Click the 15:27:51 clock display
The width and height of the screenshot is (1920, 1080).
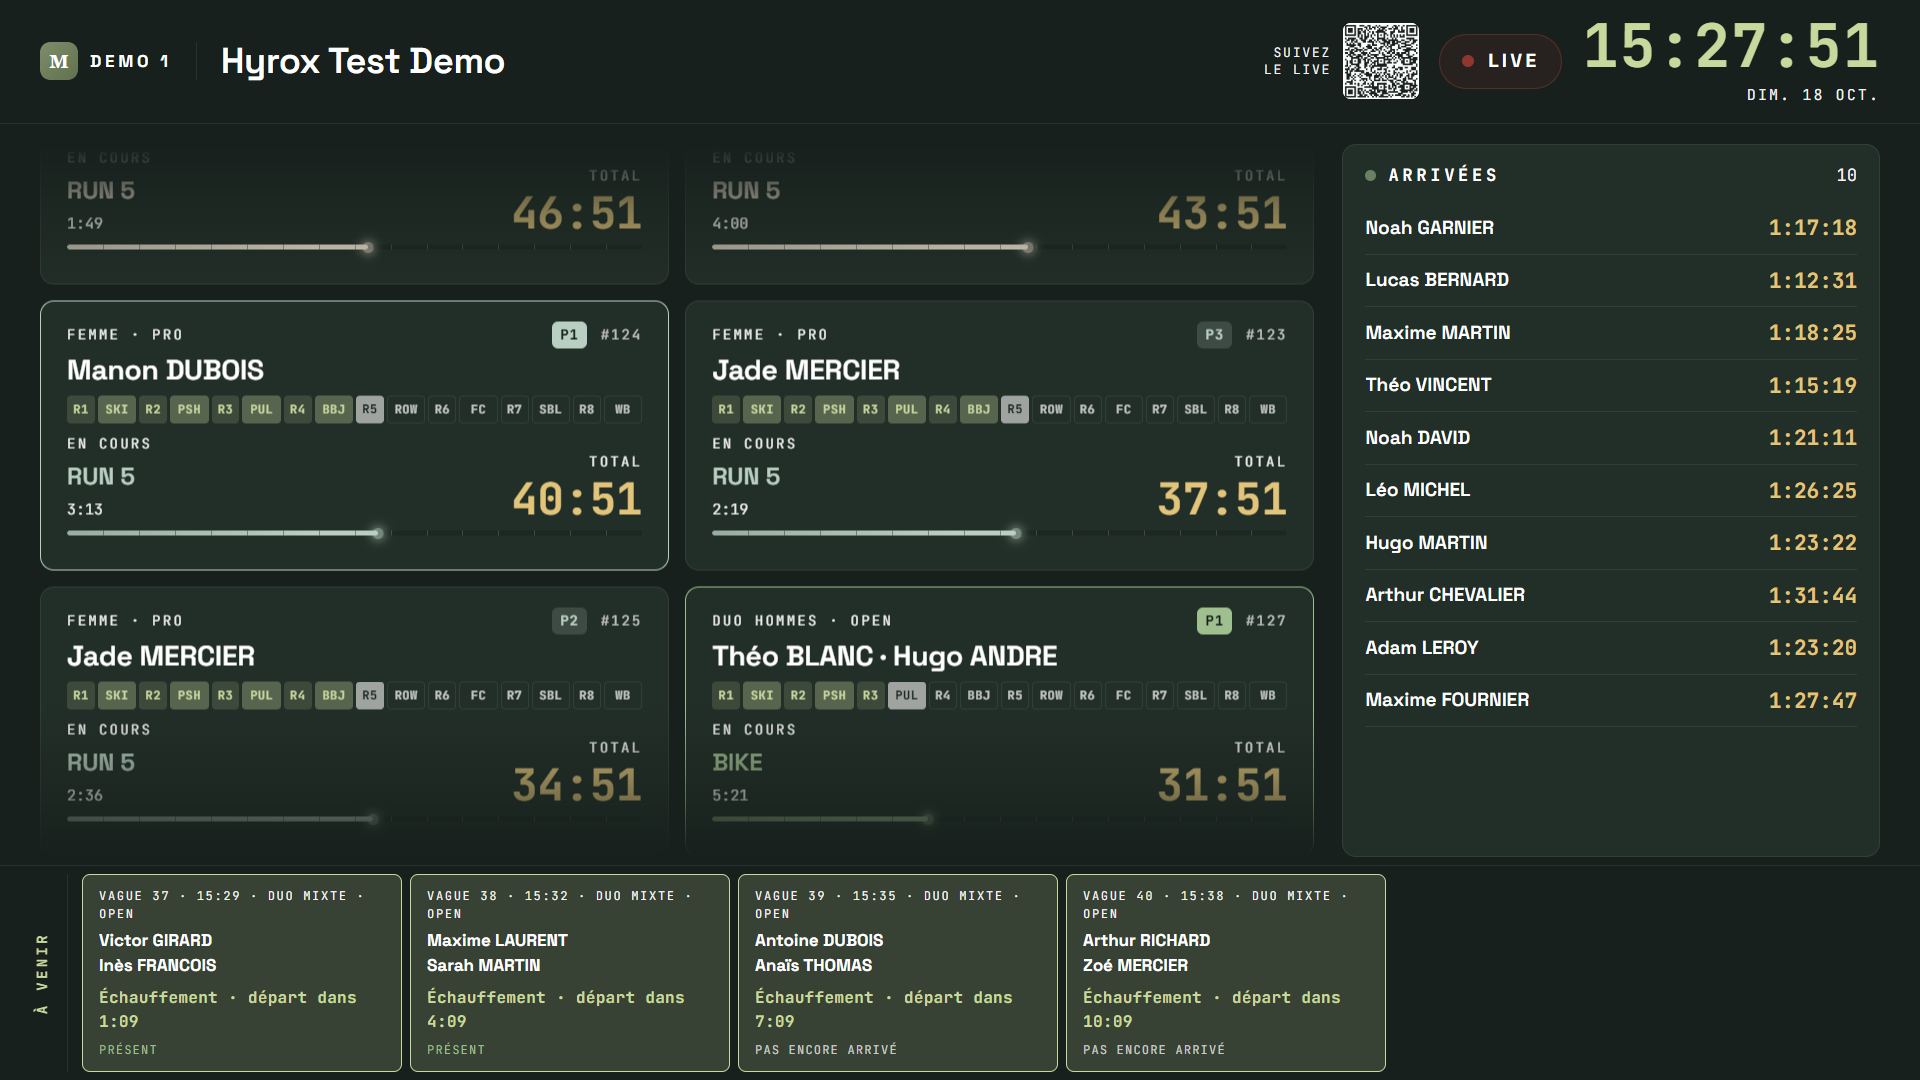[x=1731, y=47]
